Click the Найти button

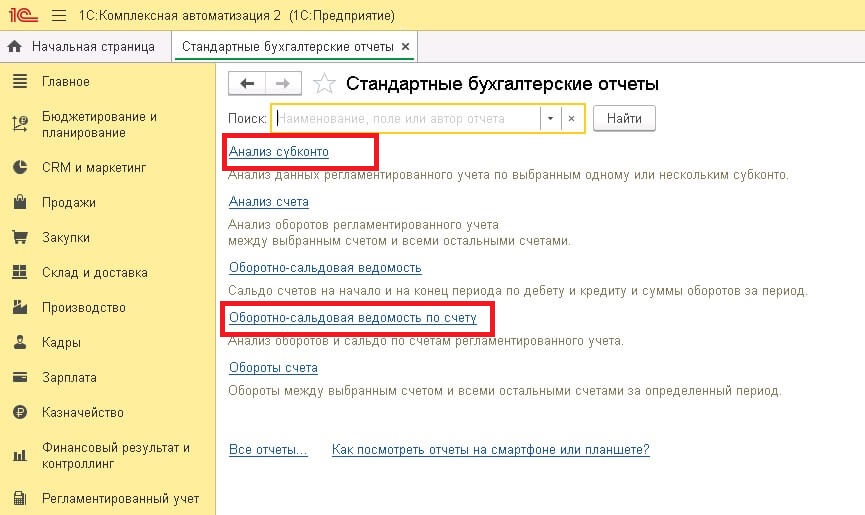tap(624, 119)
